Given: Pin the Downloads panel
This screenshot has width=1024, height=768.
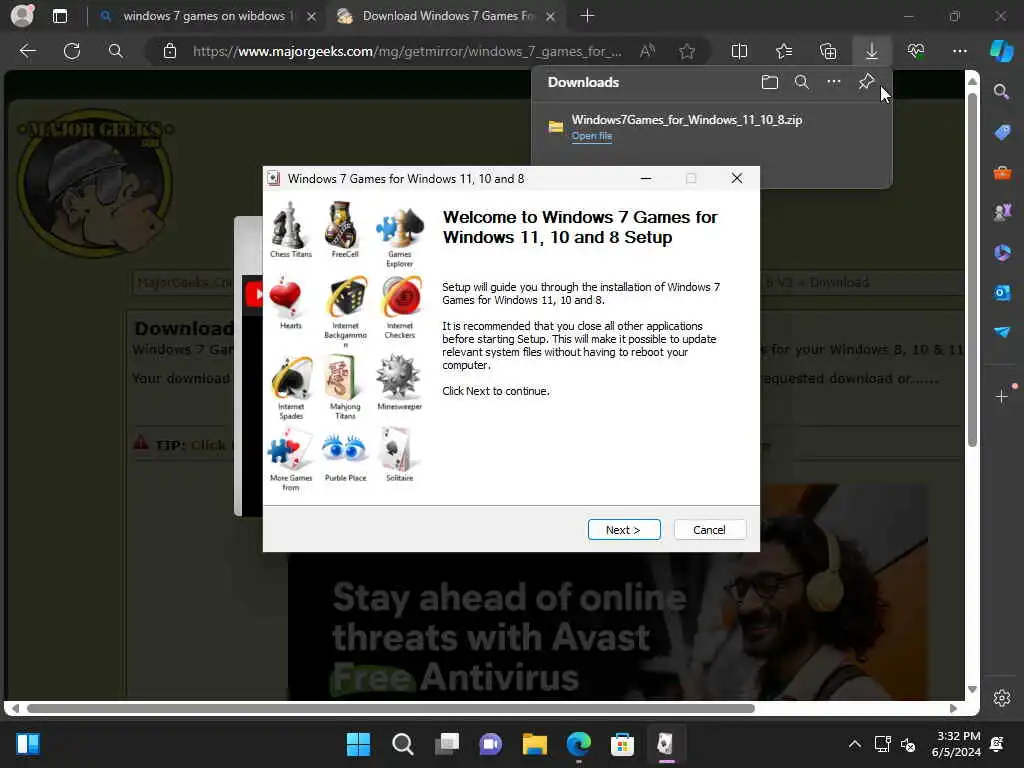Looking at the screenshot, I should tap(866, 82).
